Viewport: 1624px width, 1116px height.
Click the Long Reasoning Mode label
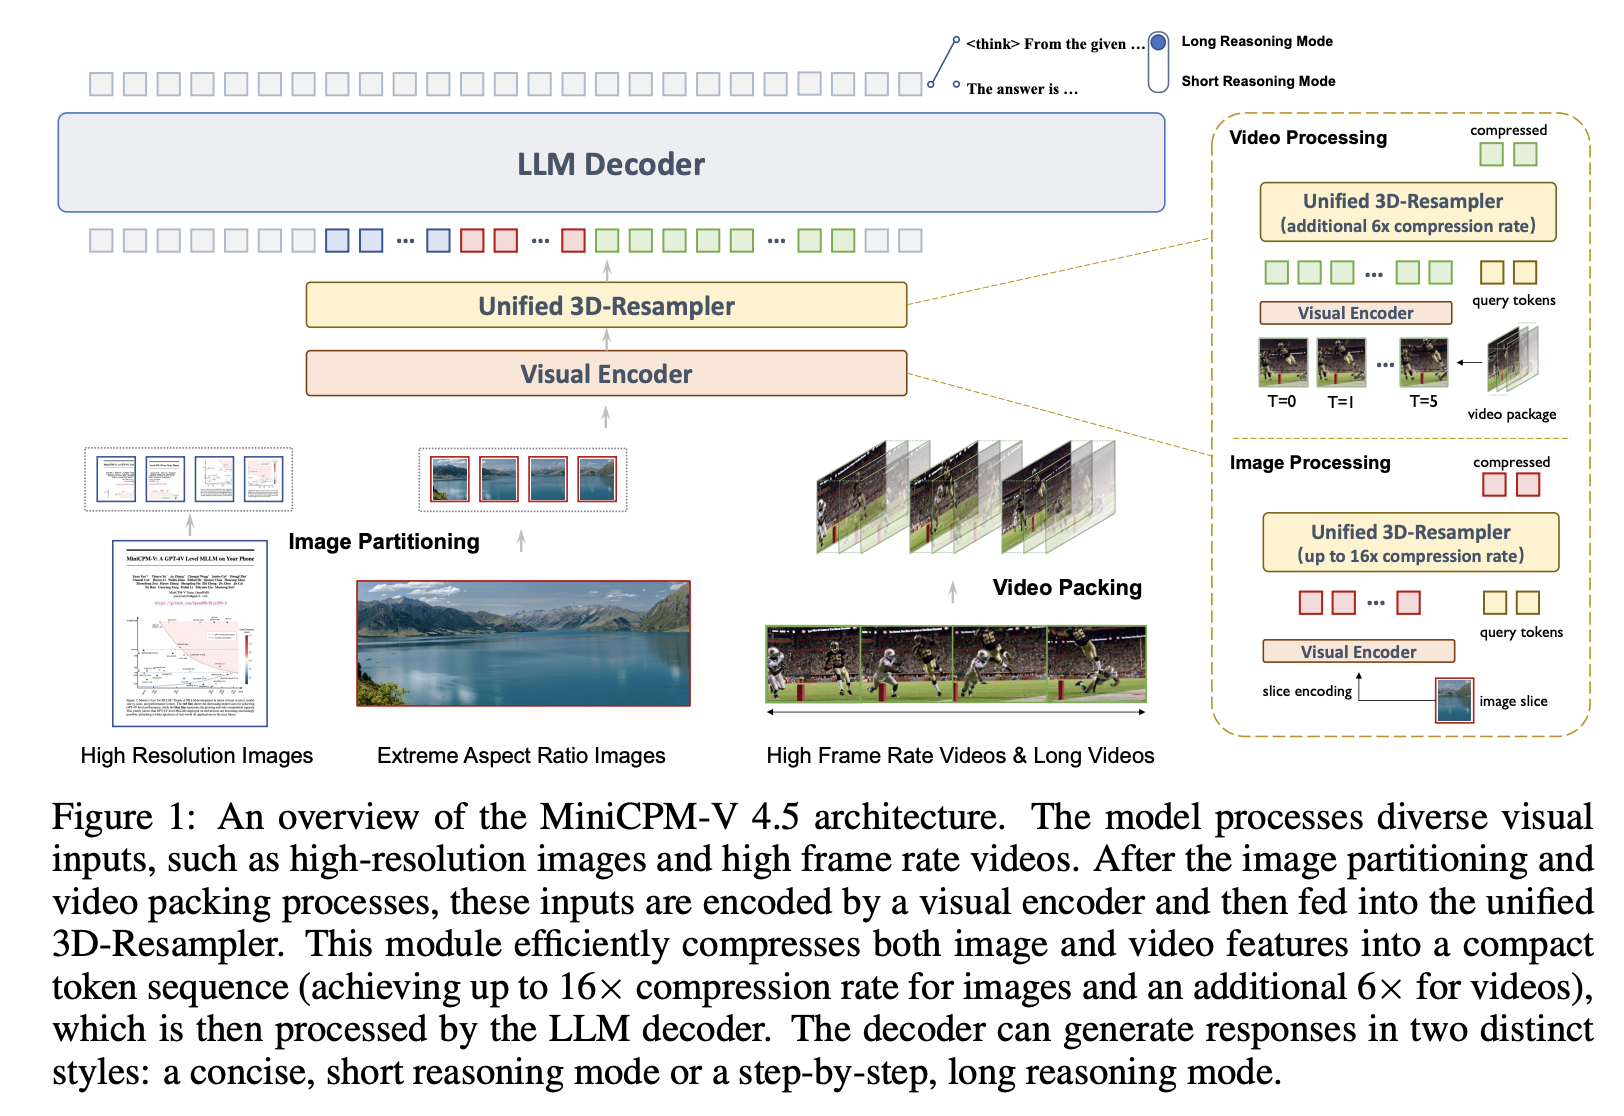pyautogui.click(x=1257, y=41)
